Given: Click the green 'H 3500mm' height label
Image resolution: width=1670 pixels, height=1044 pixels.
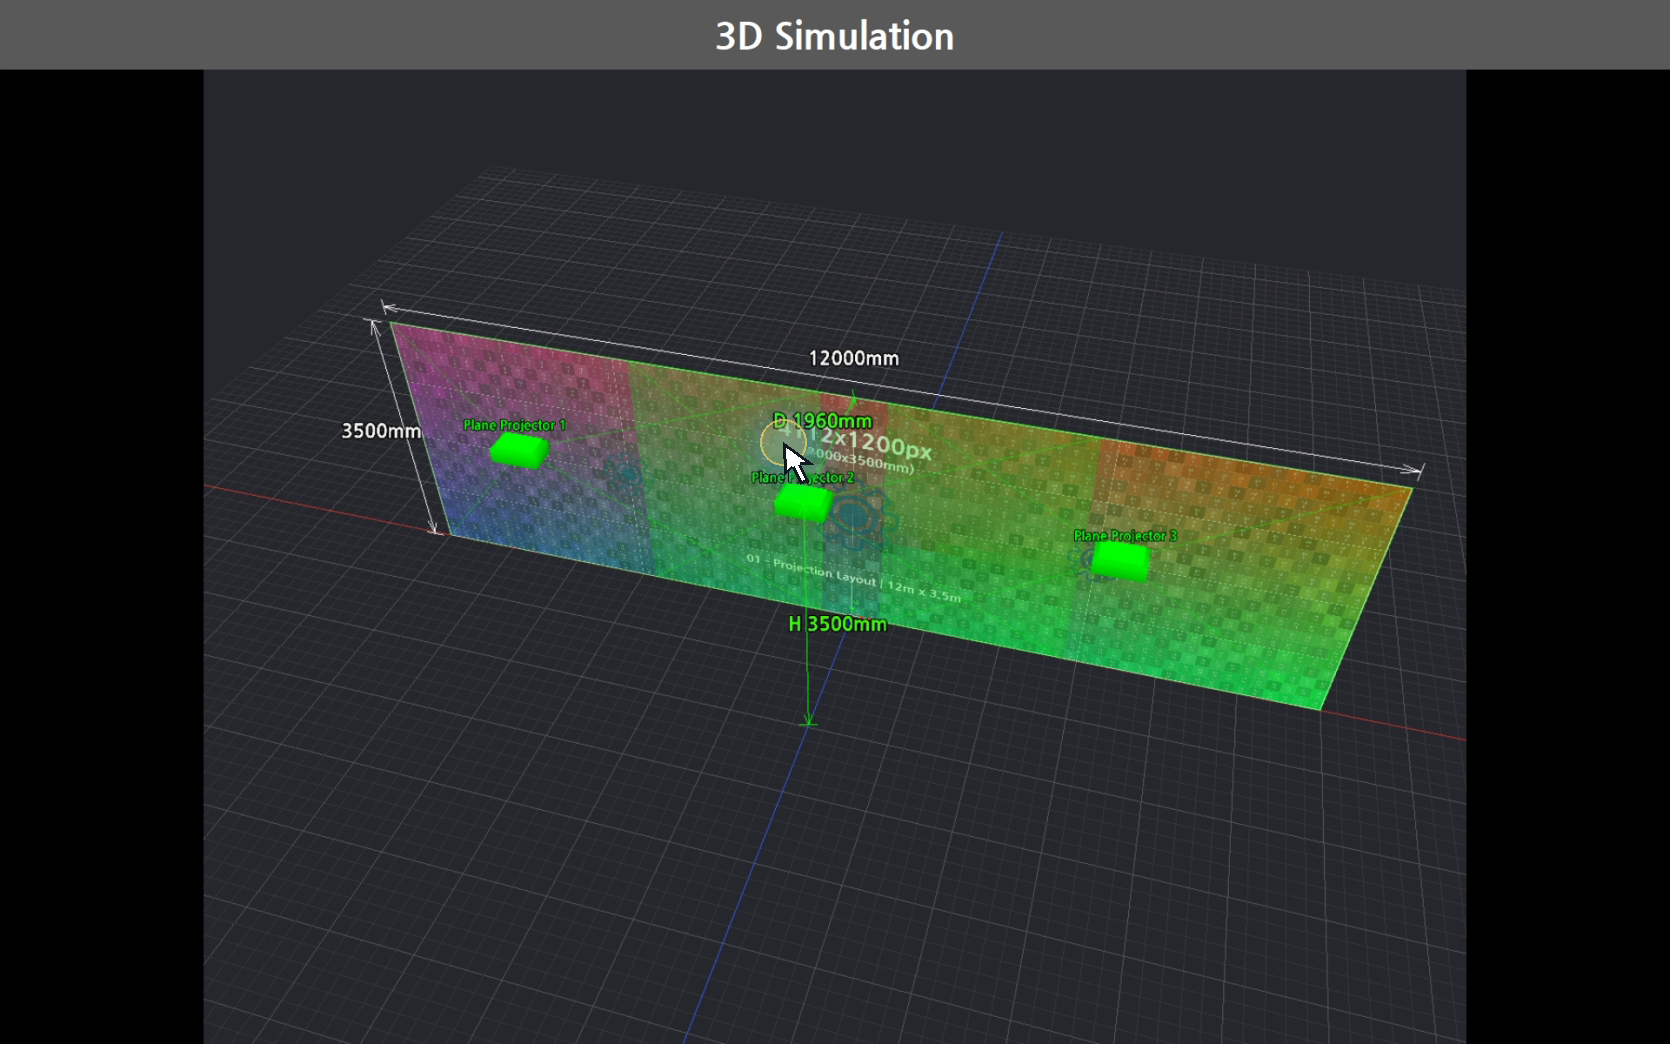Looking at the screenshot, I should point(838,624).
